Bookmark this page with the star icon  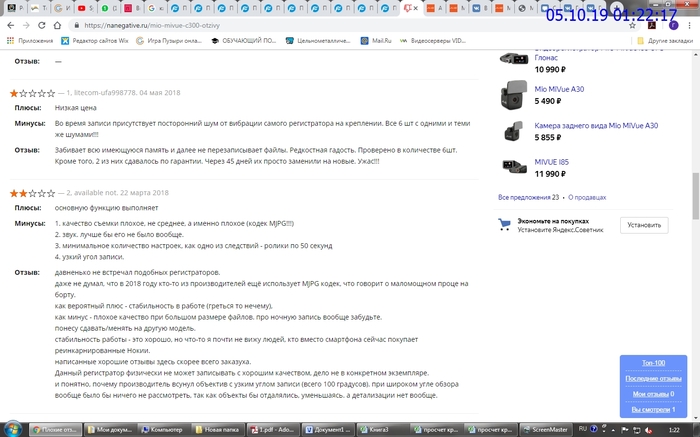tap(632, 25)
